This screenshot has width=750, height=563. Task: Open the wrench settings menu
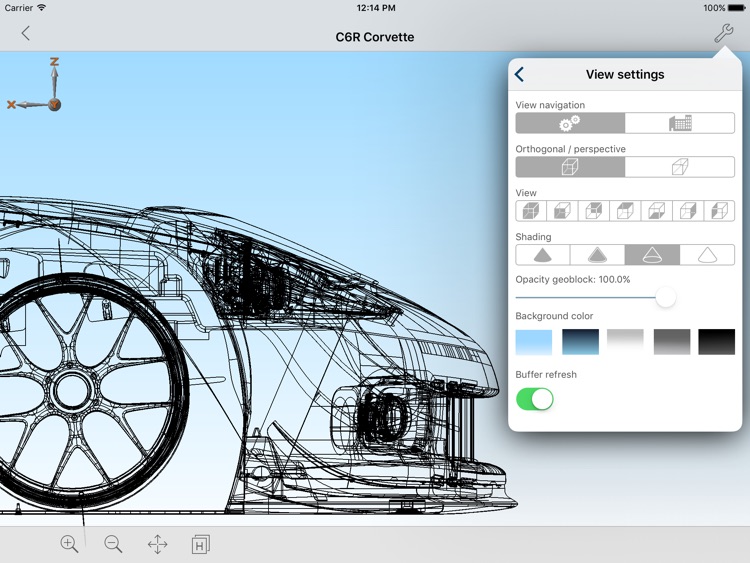(x=723, y=33)
